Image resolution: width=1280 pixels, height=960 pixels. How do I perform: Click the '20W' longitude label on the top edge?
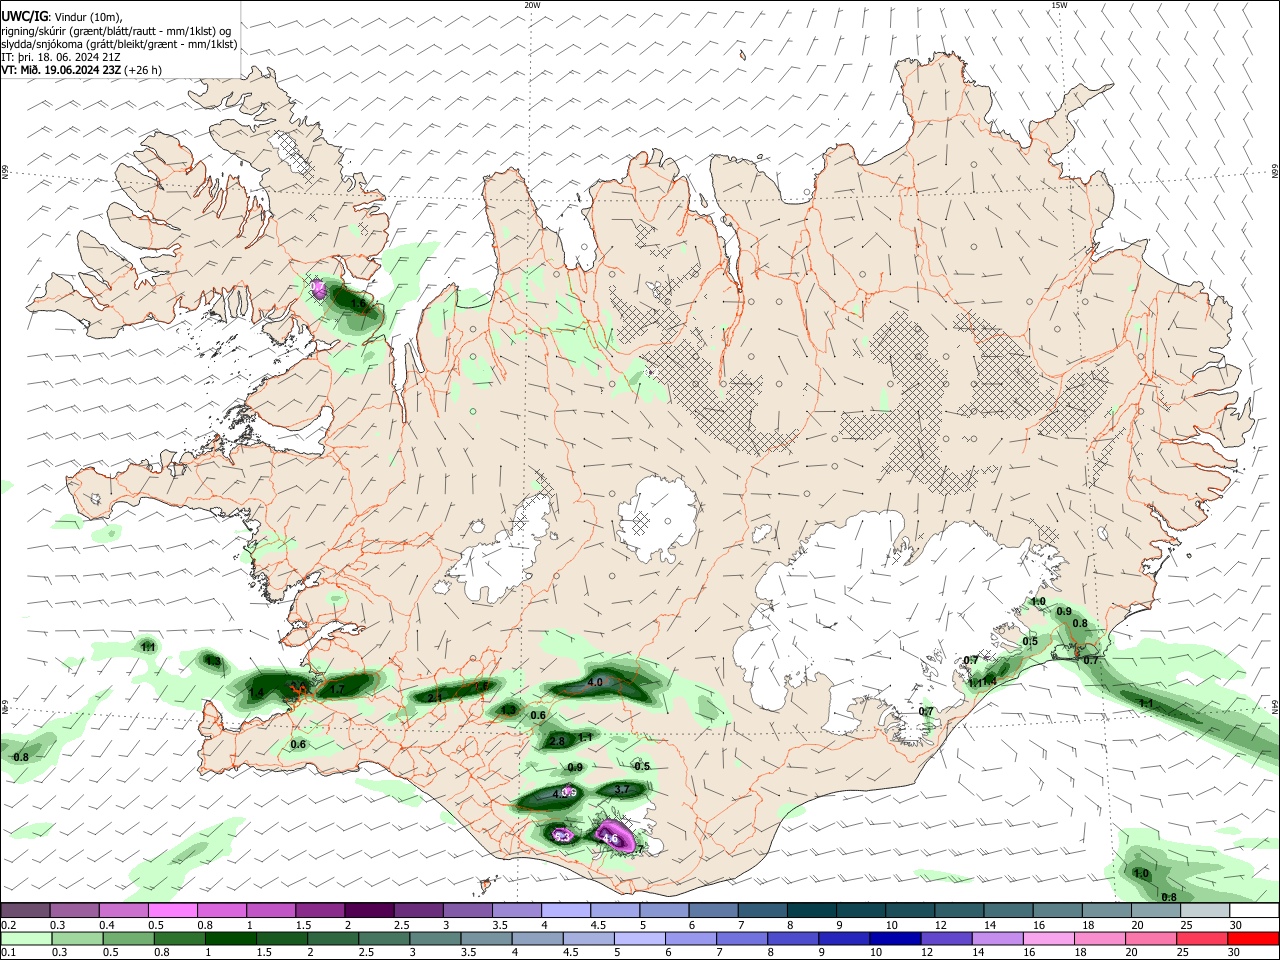pyautogui.click(x=532, y=5)
